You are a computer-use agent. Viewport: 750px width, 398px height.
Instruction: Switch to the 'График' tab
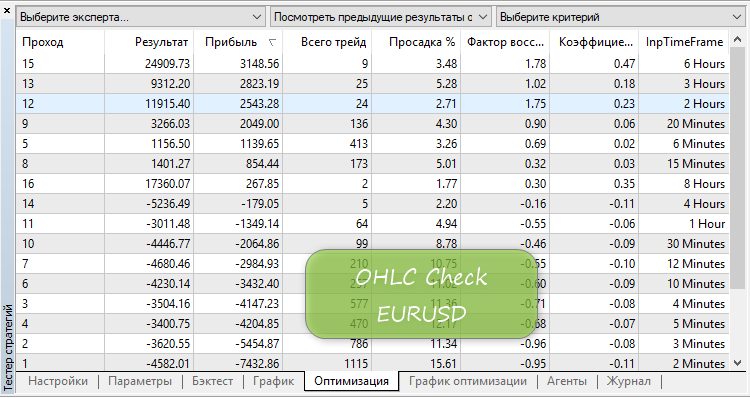pyautogui.click(x=274, y=381)
